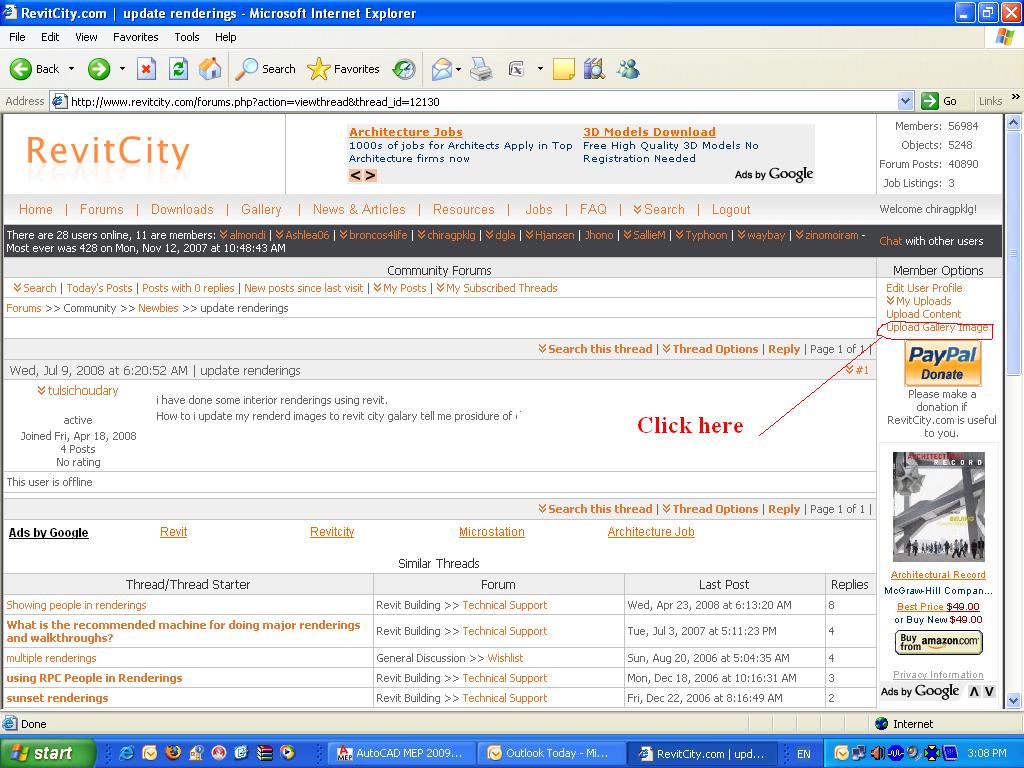Viewport: 1024px width, 768px height.
Task: Open the Mail dropdown arrow
Action: click(x=458, y=69)
